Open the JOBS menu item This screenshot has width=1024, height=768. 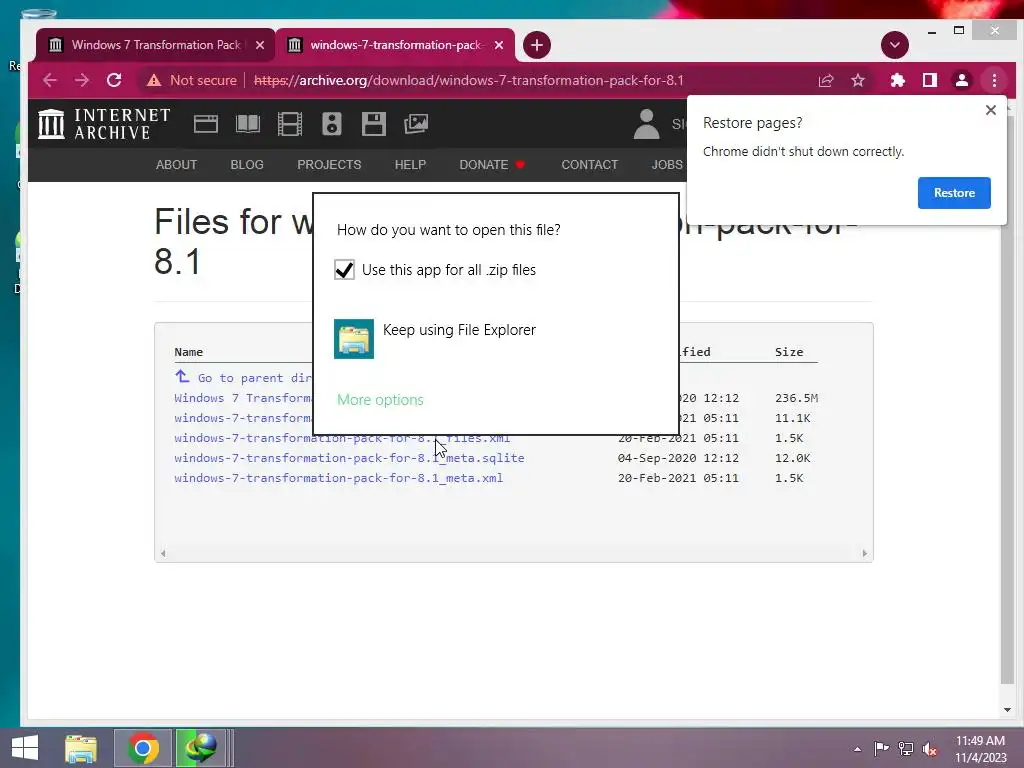667,165
